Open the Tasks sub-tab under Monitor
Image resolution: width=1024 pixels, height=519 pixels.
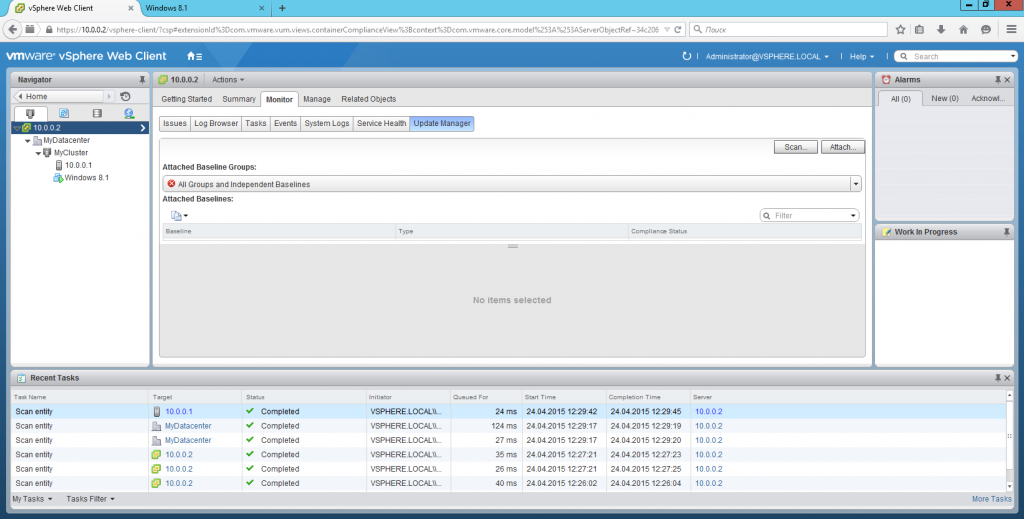(256, 123)
